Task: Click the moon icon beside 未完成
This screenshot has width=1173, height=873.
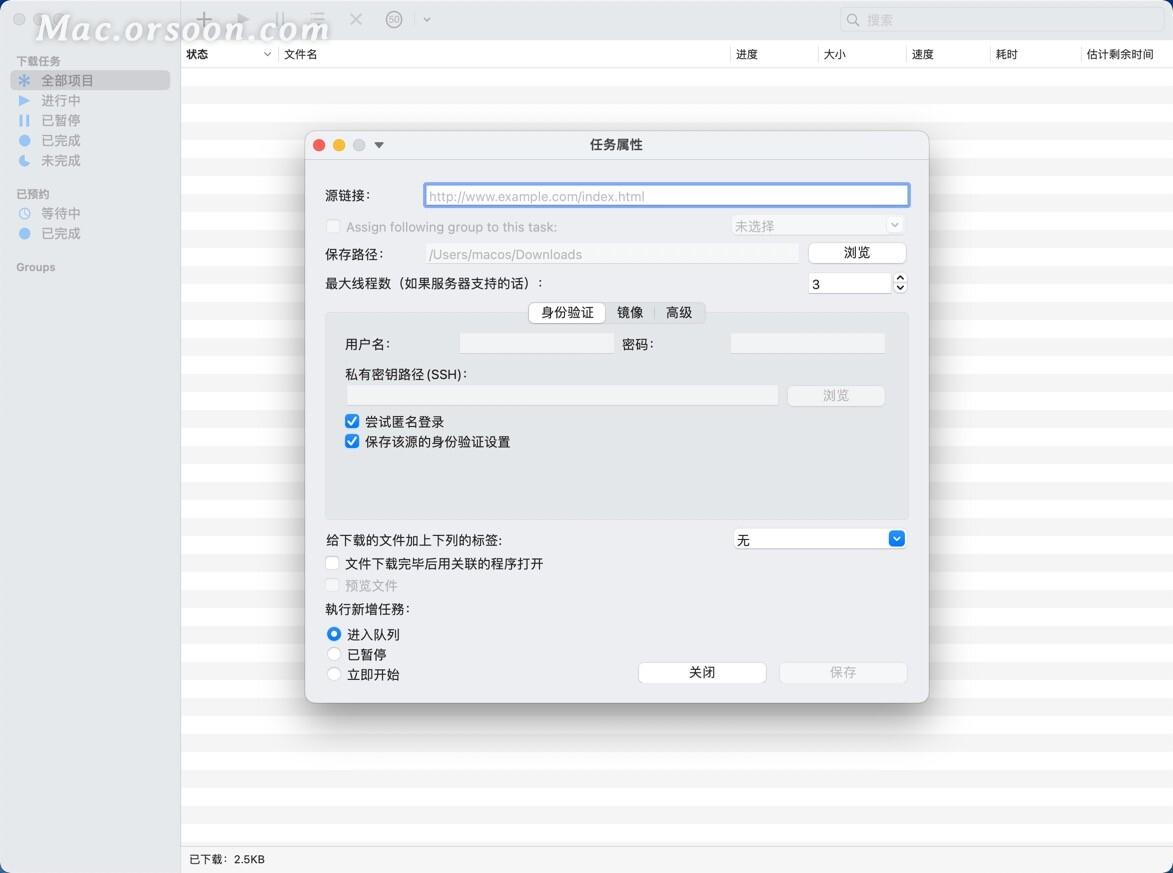Action: pyautogui.click(x=25, y=161)
